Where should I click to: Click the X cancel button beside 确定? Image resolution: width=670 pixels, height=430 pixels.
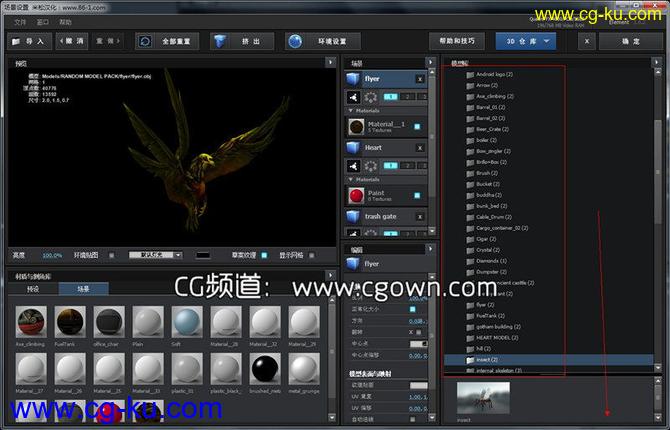click(587, 41)
